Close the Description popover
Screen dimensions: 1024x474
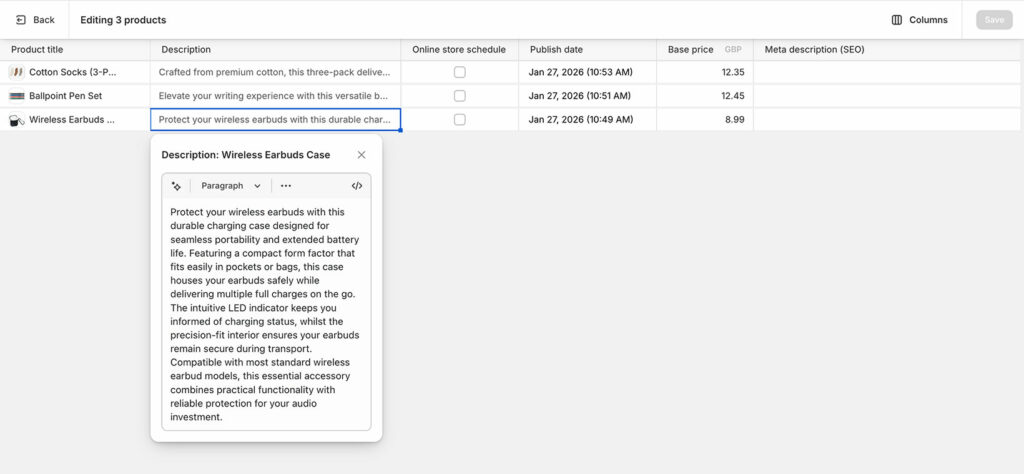[x=361, y=155]
